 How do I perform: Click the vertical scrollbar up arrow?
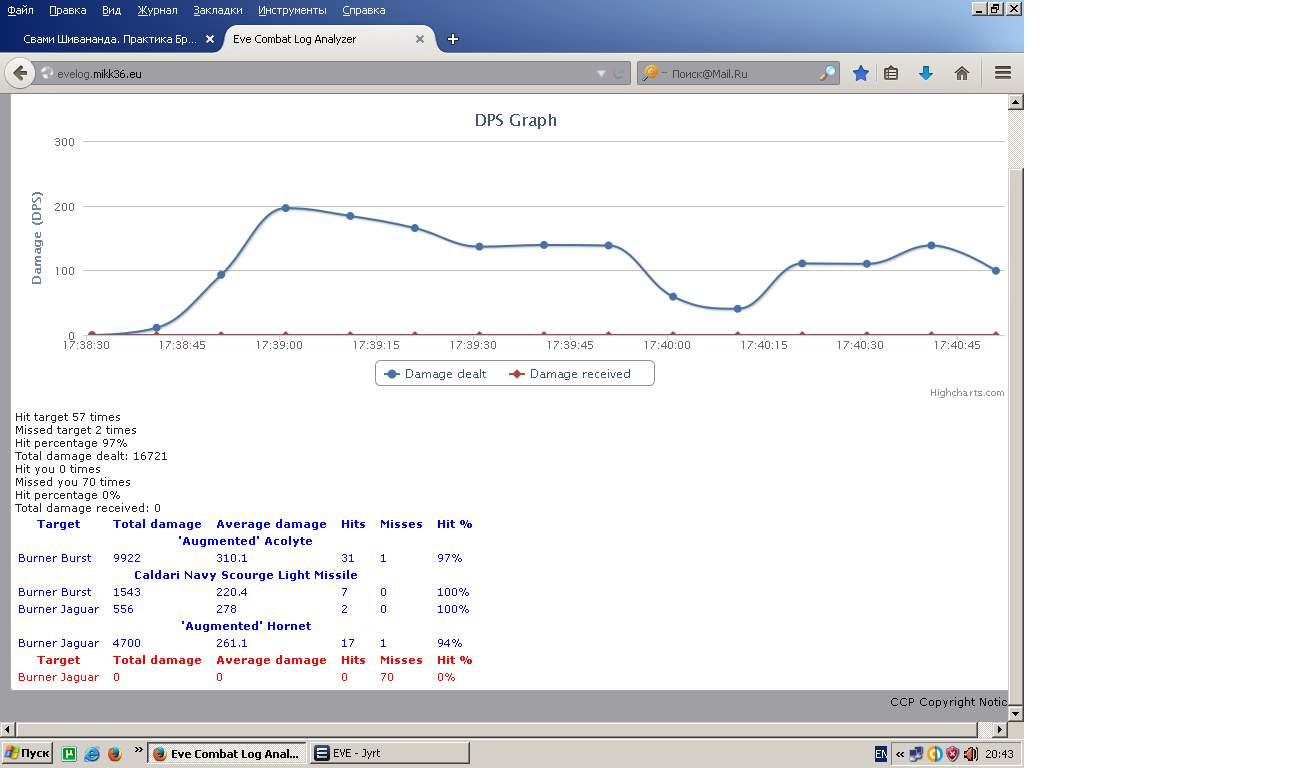[x=1016, y=102]
